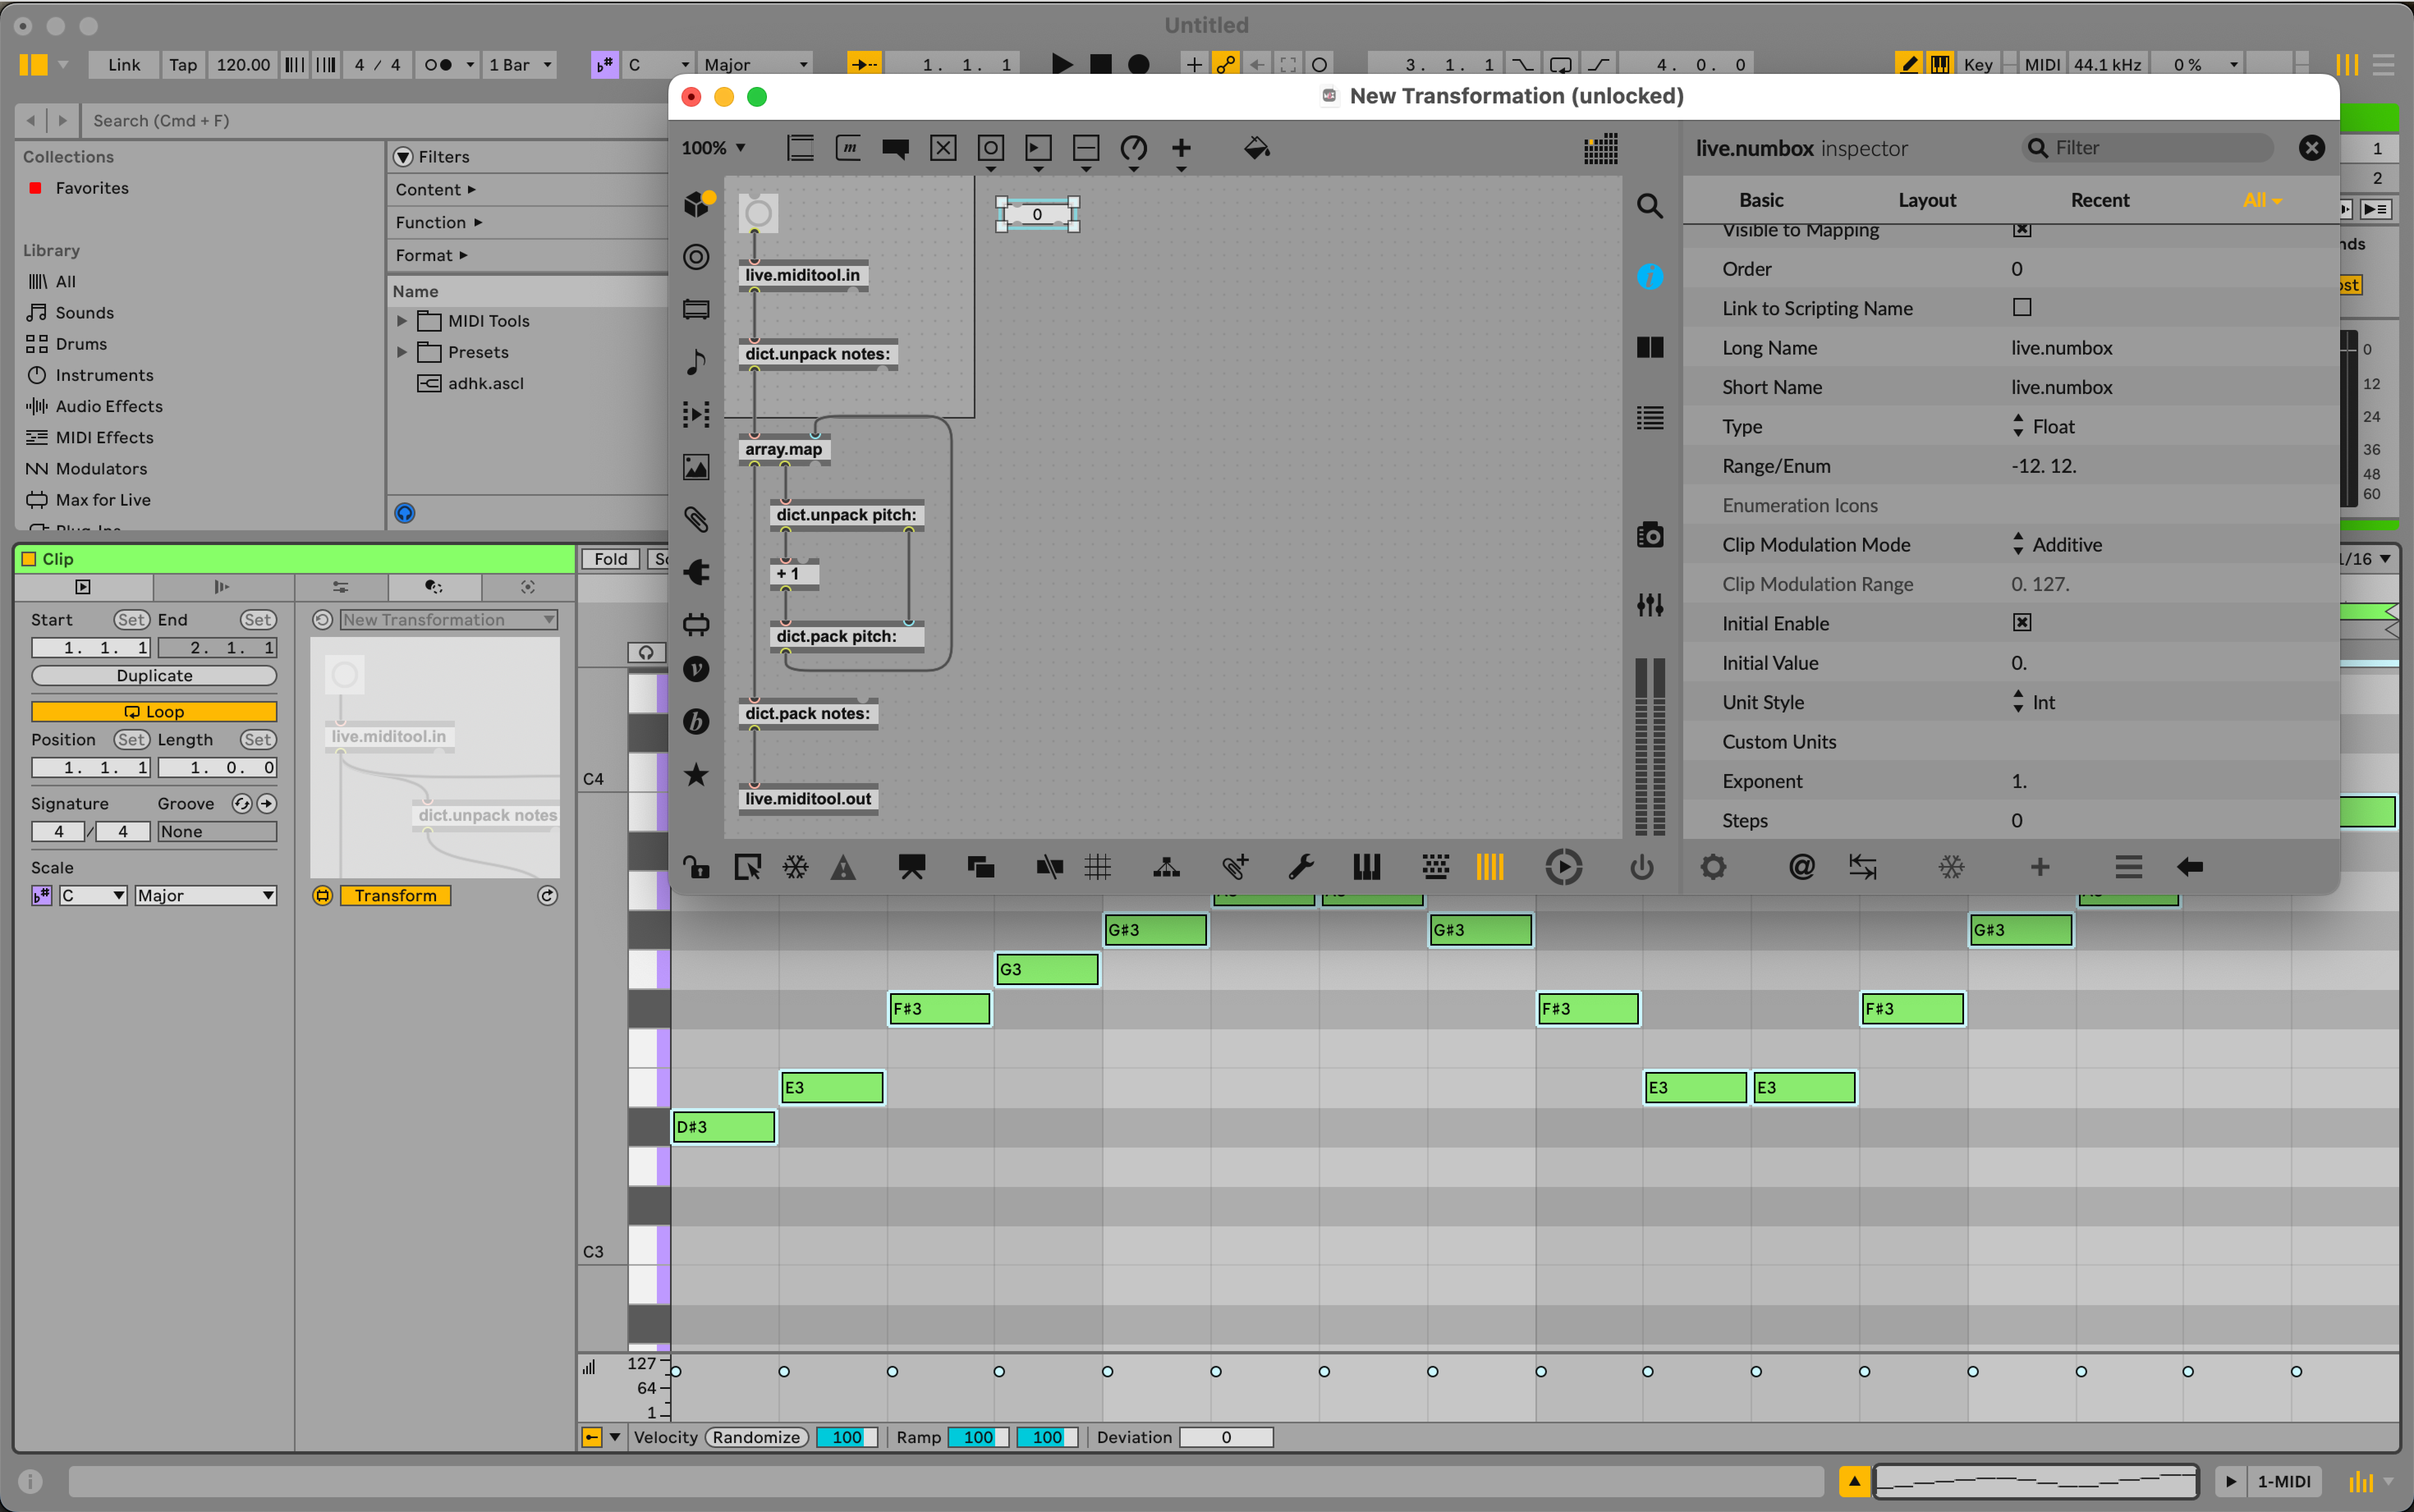Click the inspector @ attributes icon

pos(1801,867)
